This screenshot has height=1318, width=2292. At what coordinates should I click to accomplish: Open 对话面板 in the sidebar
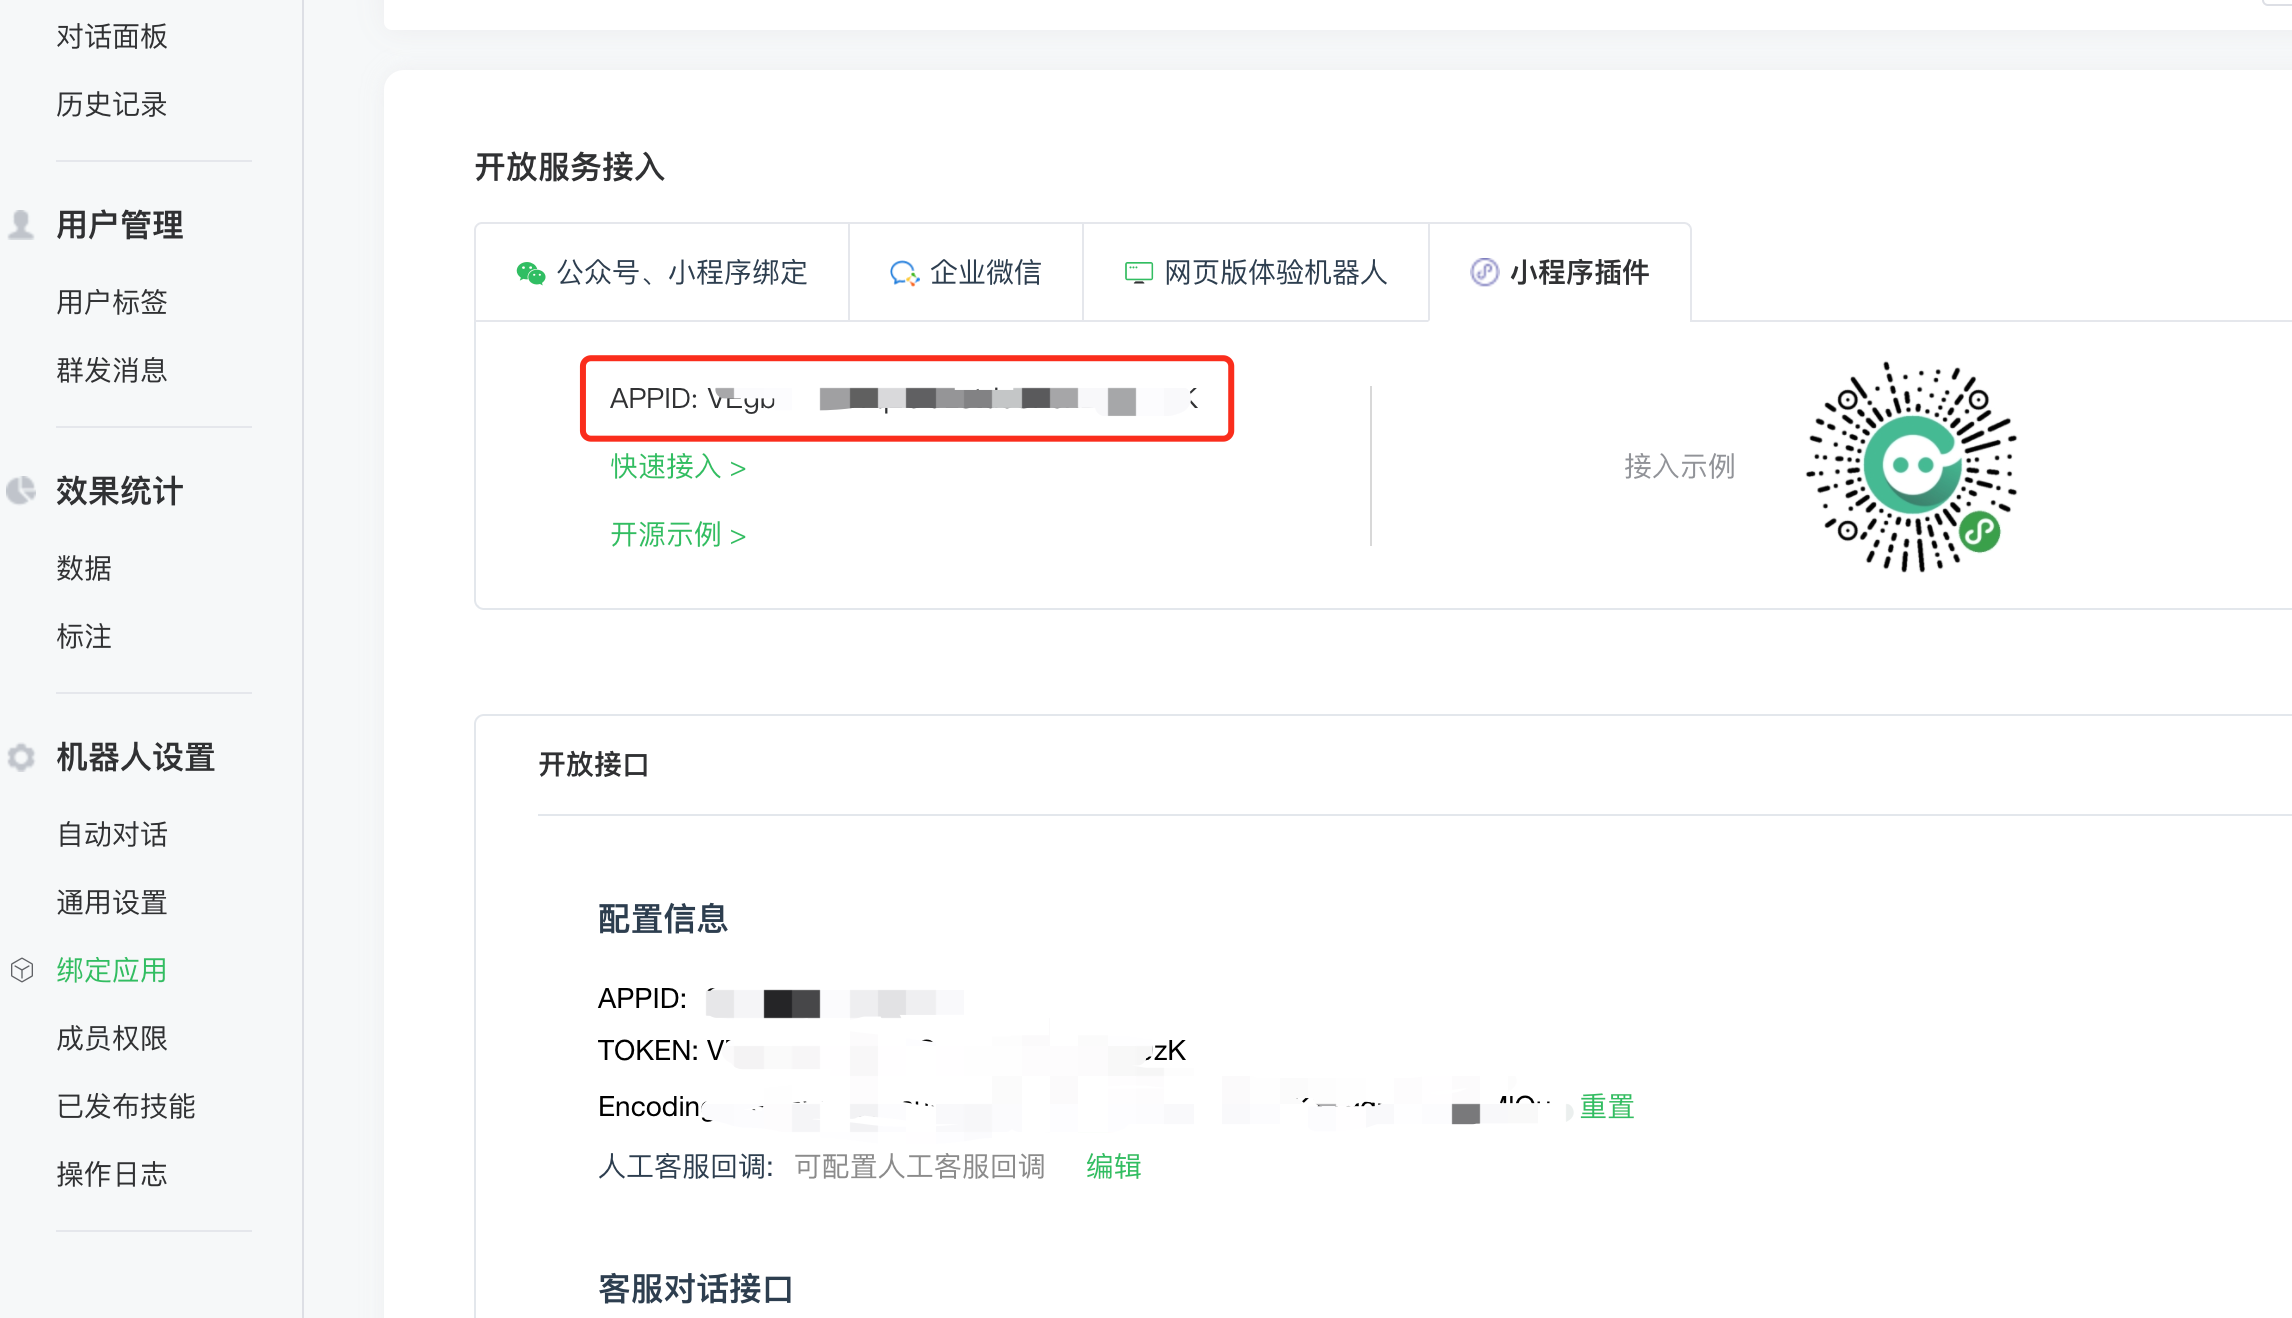(x=111, y=37)
